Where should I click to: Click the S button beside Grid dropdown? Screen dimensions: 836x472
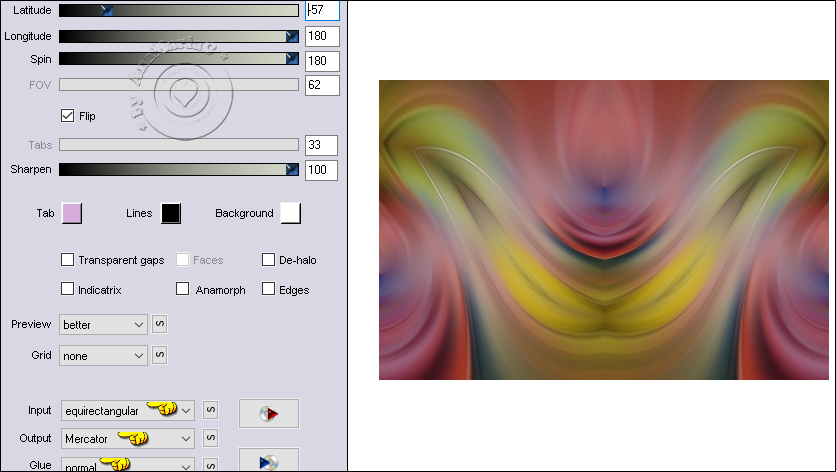click(x=159, y=355)
